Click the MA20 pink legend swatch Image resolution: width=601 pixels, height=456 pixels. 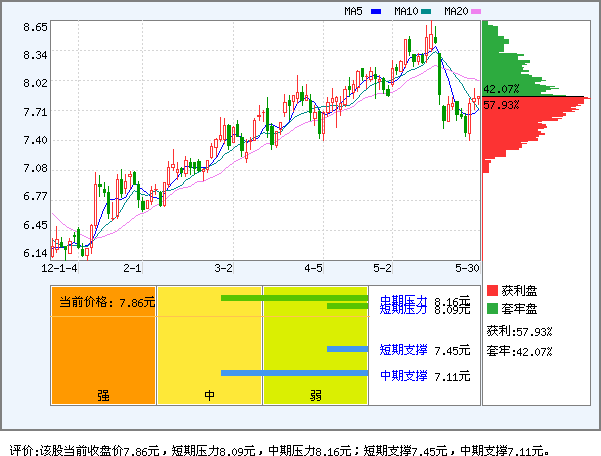click(x=476, y=11)
